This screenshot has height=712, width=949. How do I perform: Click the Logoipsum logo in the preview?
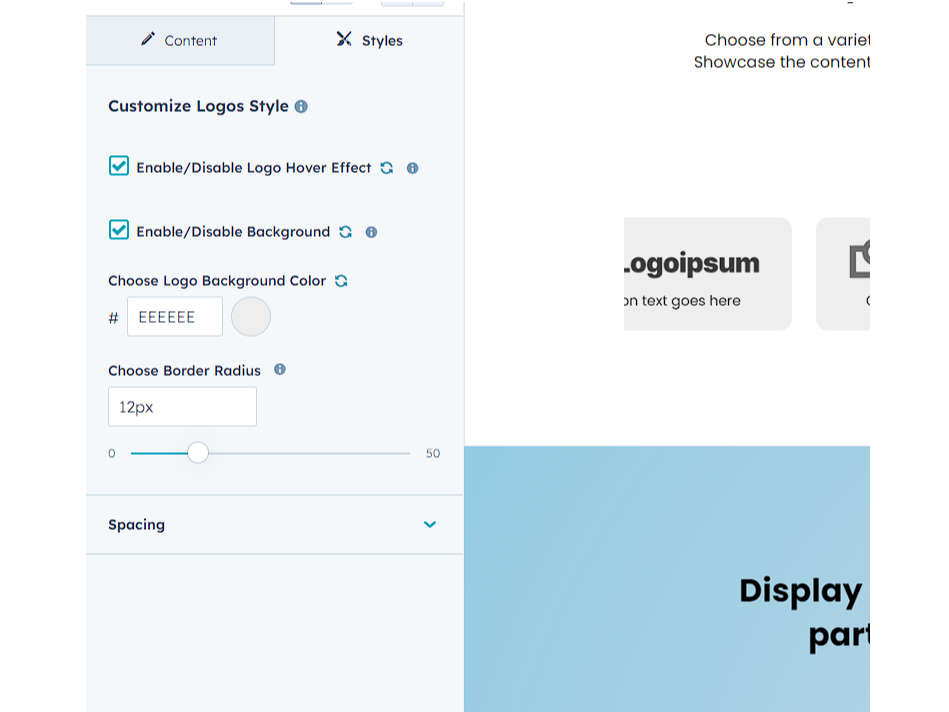coord(690,263)
